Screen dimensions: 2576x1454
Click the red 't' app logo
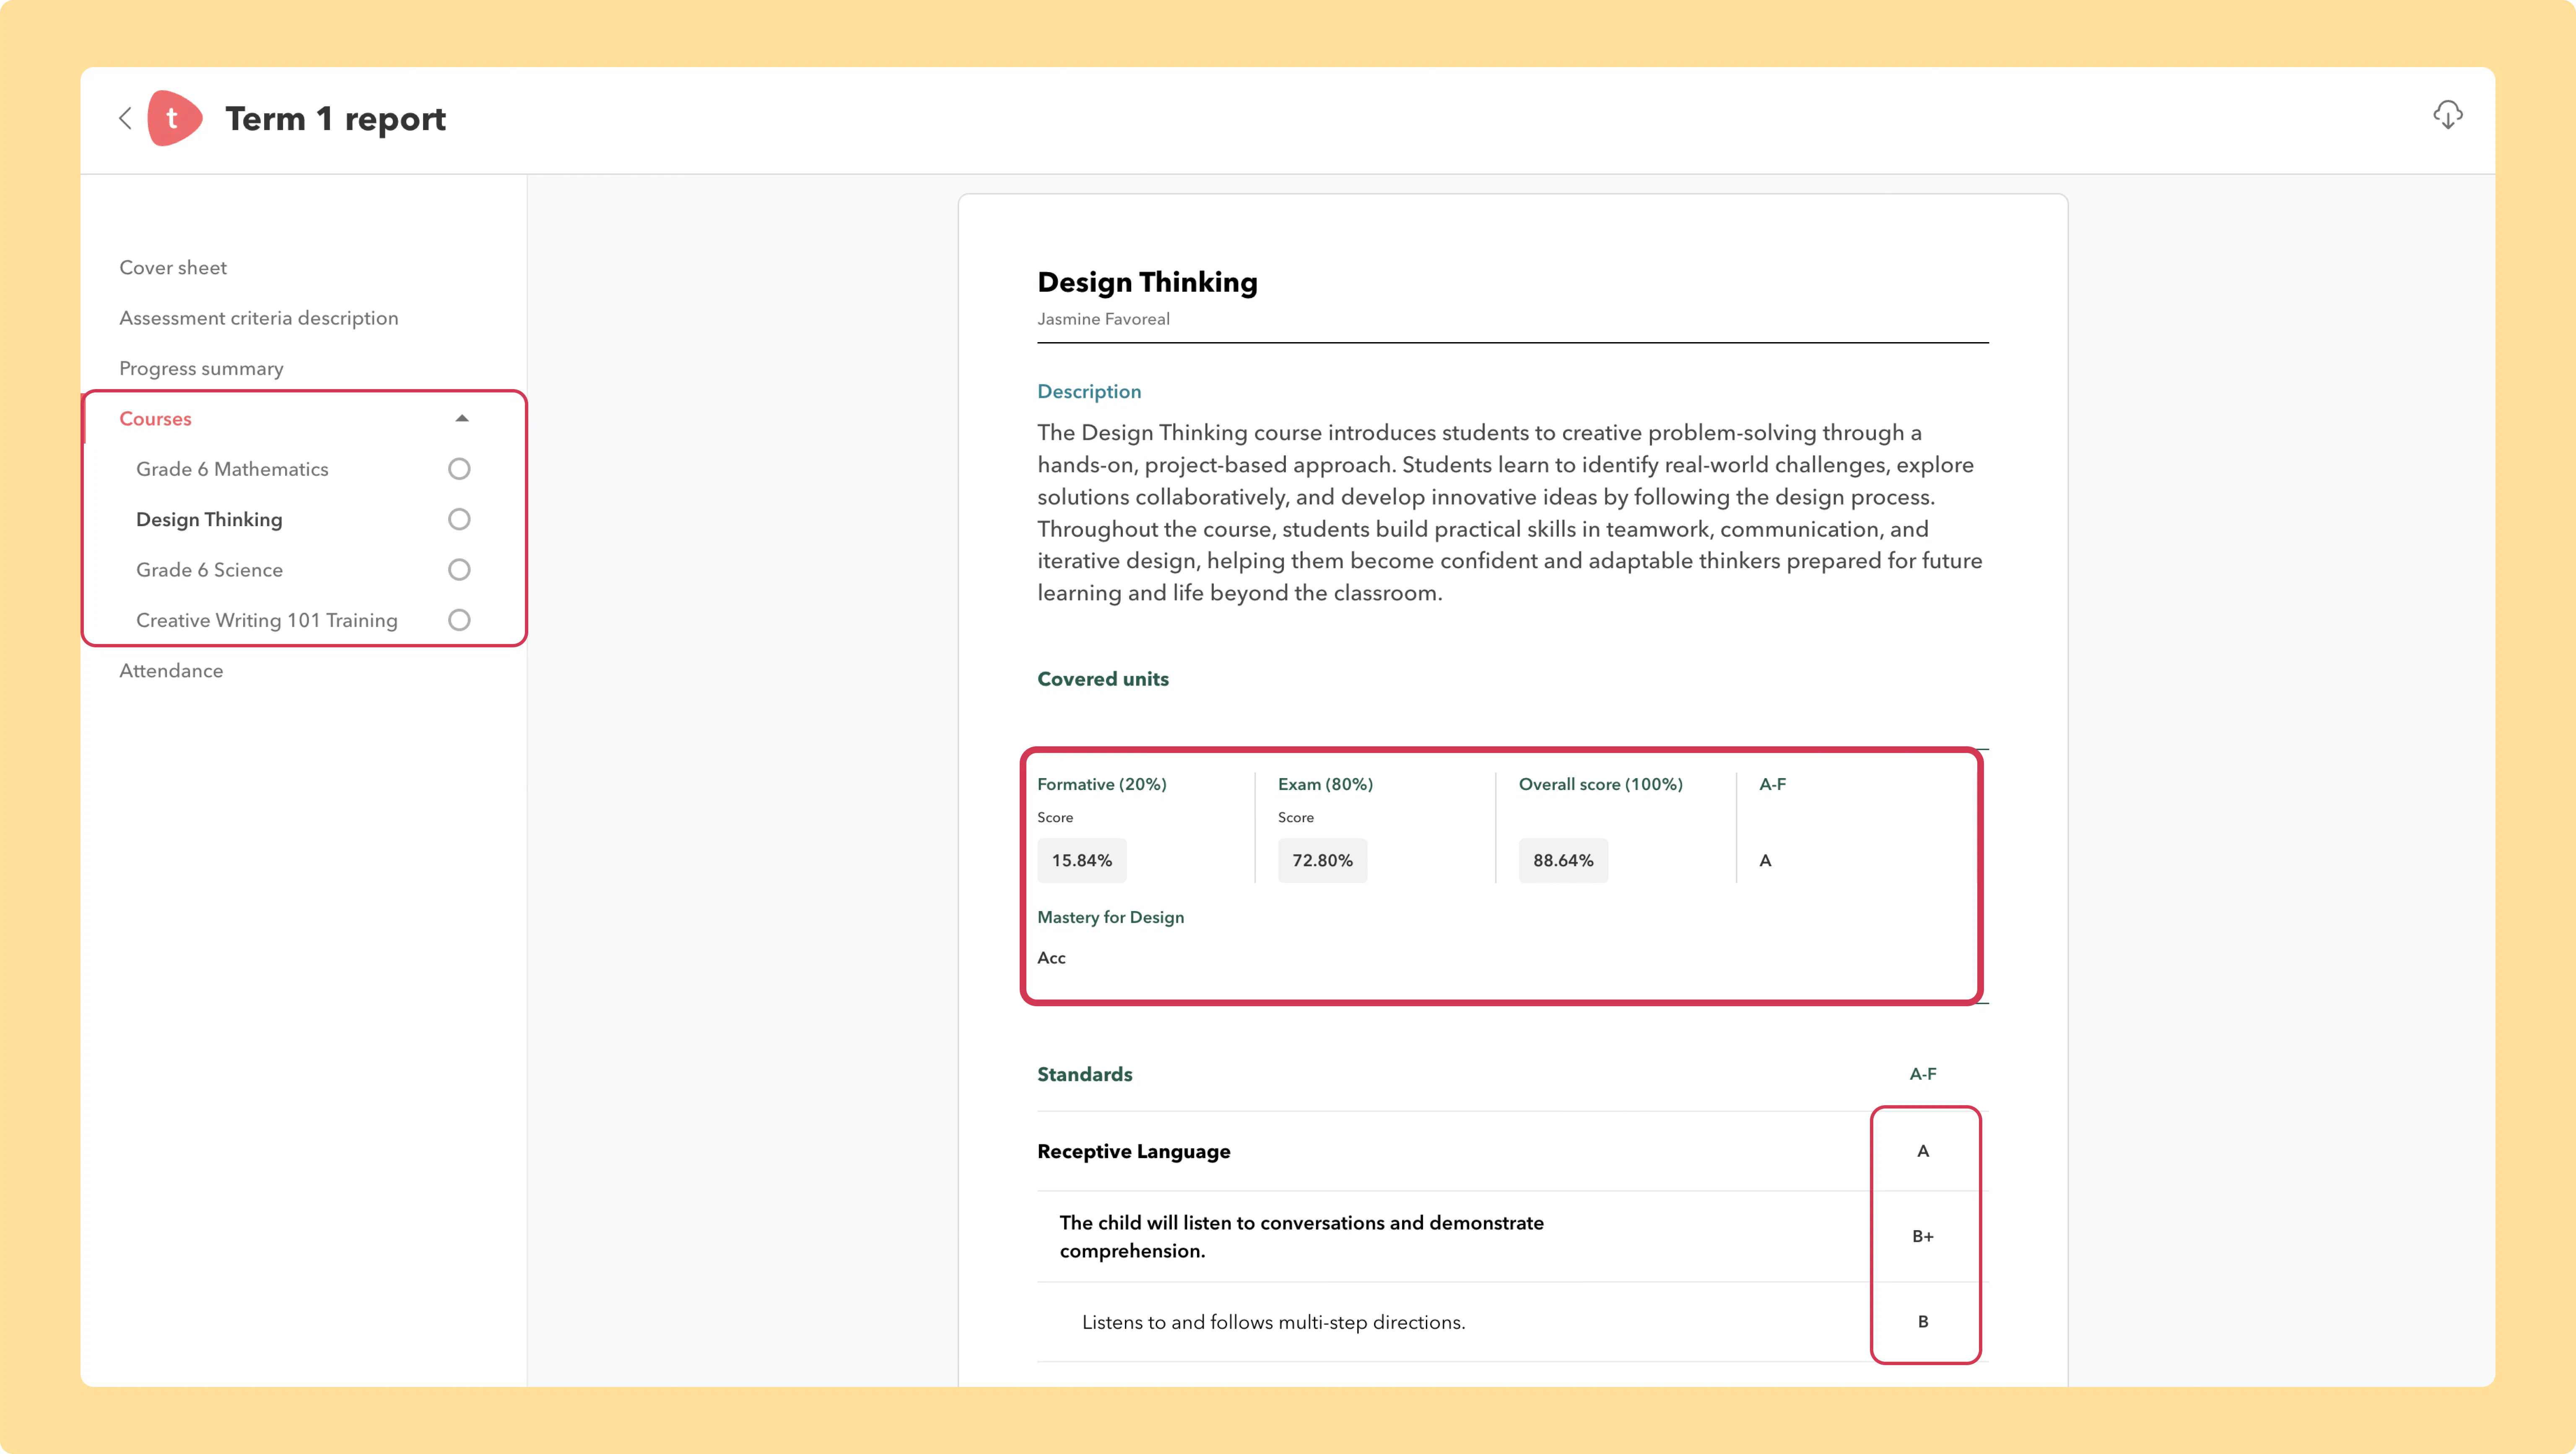[x=174, y=118]
